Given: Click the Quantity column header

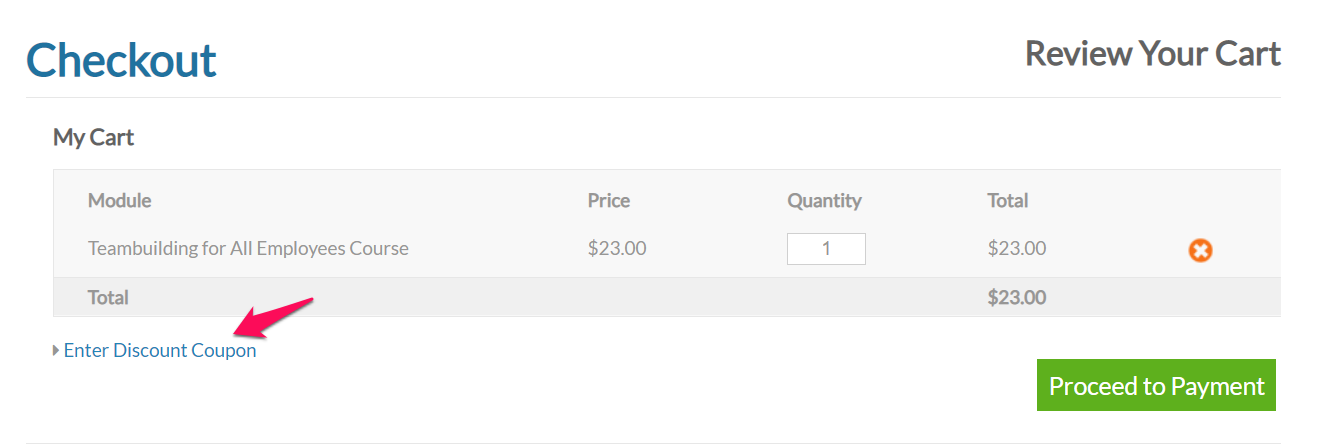Looking at the screenshot, I should pos(824,200).
